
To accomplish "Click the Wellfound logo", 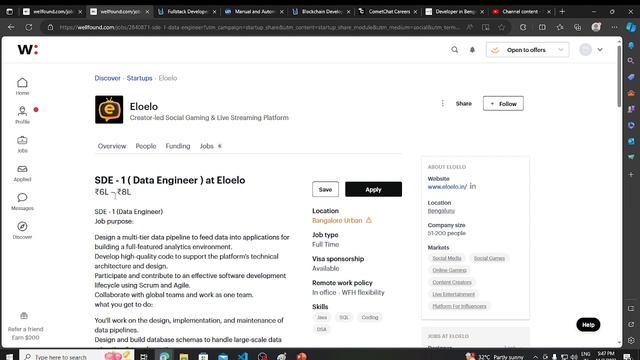I will [27, 50].
